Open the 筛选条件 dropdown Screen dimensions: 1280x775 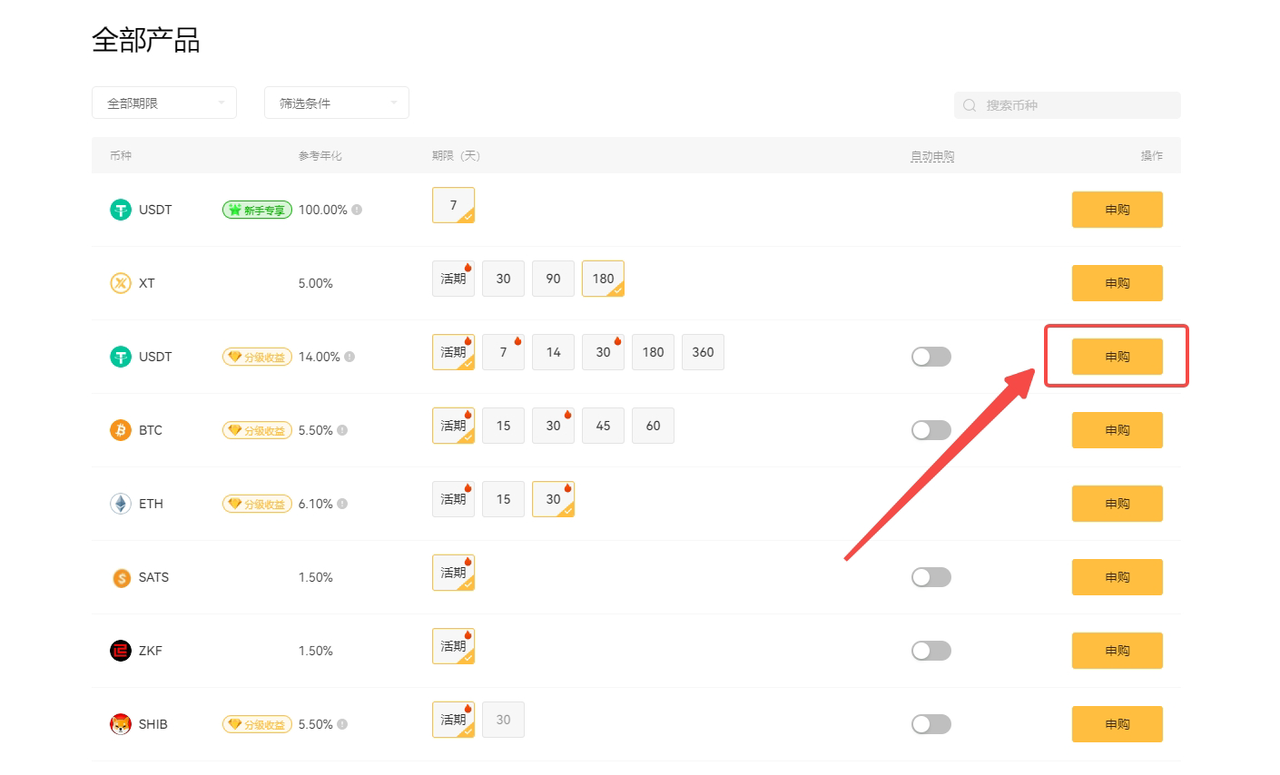coord(337,103)
